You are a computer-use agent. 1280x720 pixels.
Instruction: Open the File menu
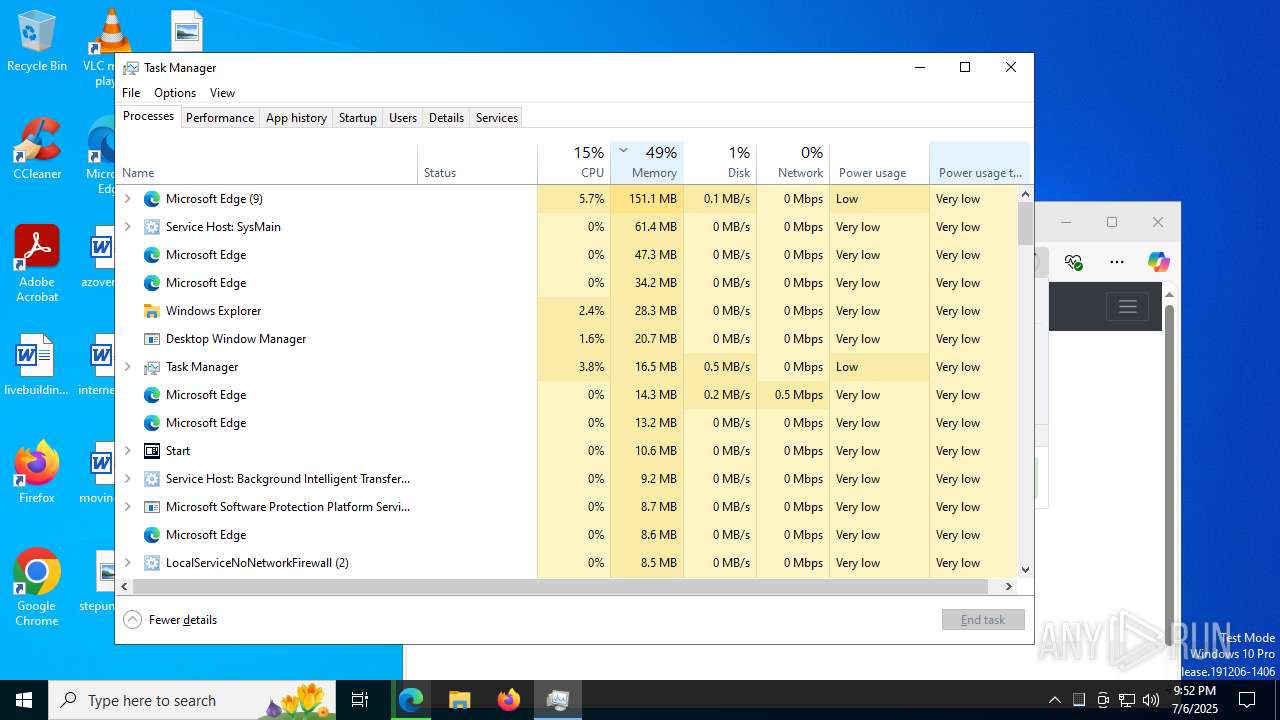pos(131,93)
